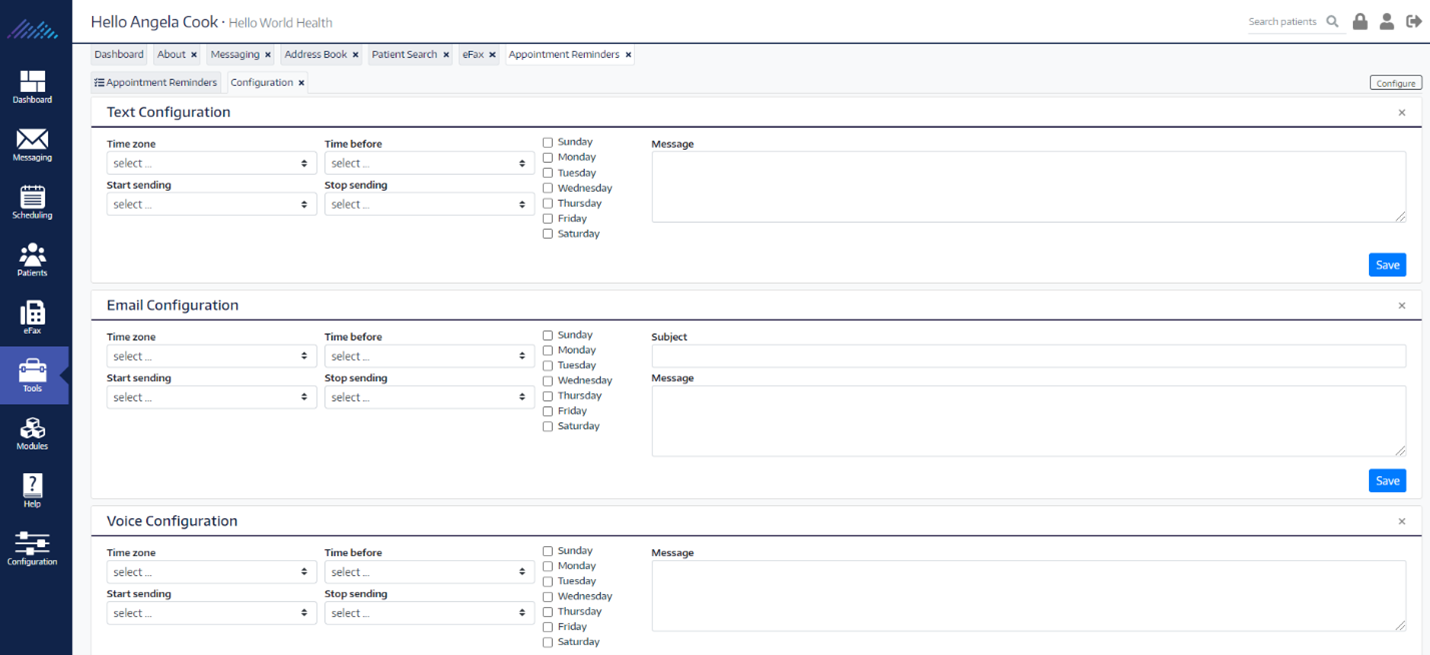Click inside the Subject field under Email Configuration

[1028, 355]
